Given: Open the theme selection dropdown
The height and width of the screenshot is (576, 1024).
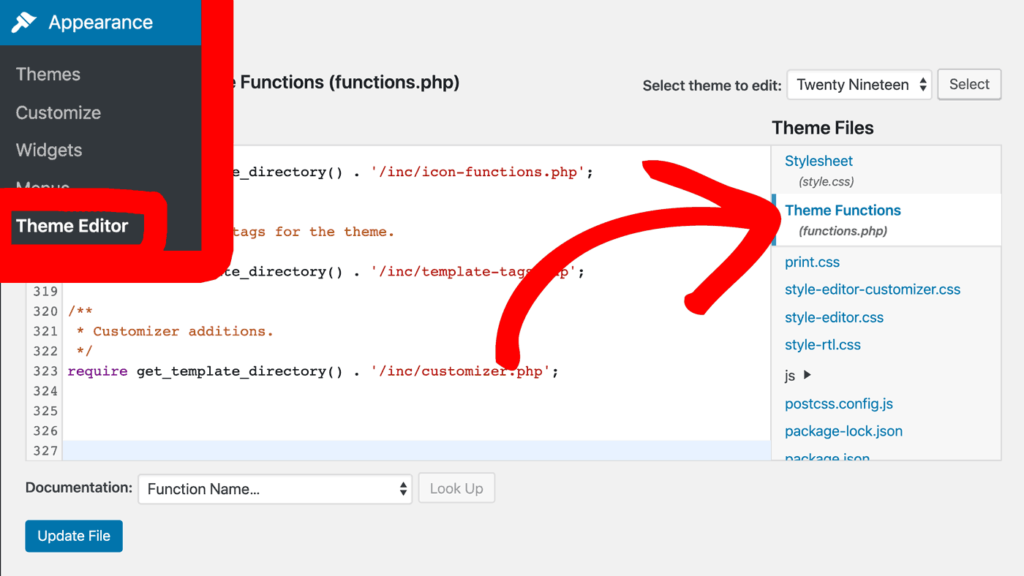Looking at the screenshot, I should click(859, 85).
